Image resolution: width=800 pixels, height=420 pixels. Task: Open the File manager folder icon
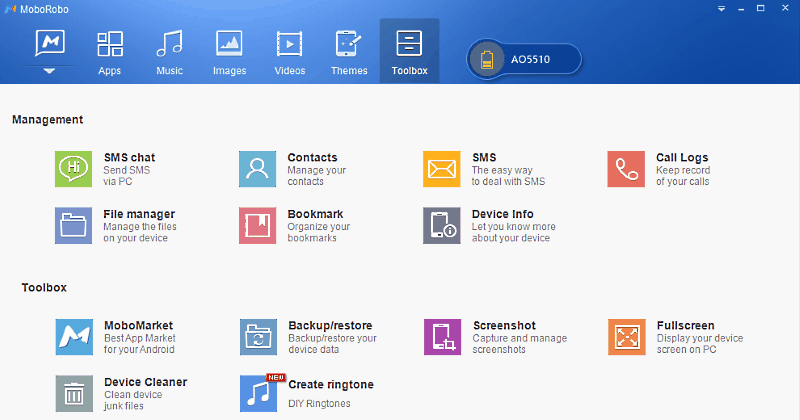click(73, 225)
